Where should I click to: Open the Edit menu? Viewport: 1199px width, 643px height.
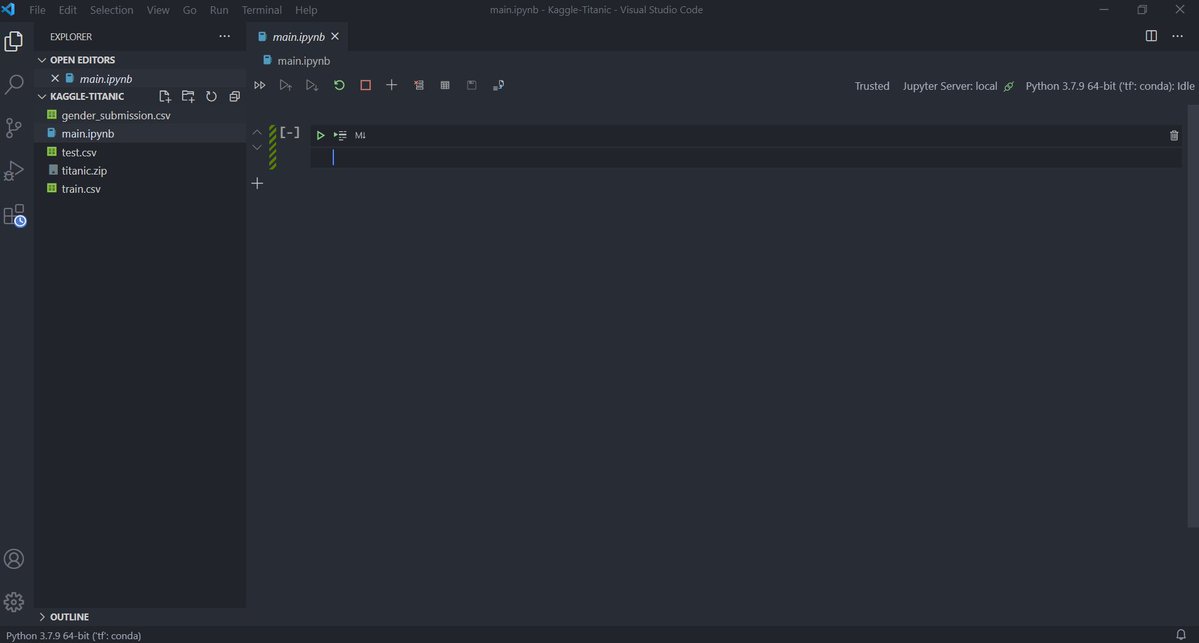67,10
